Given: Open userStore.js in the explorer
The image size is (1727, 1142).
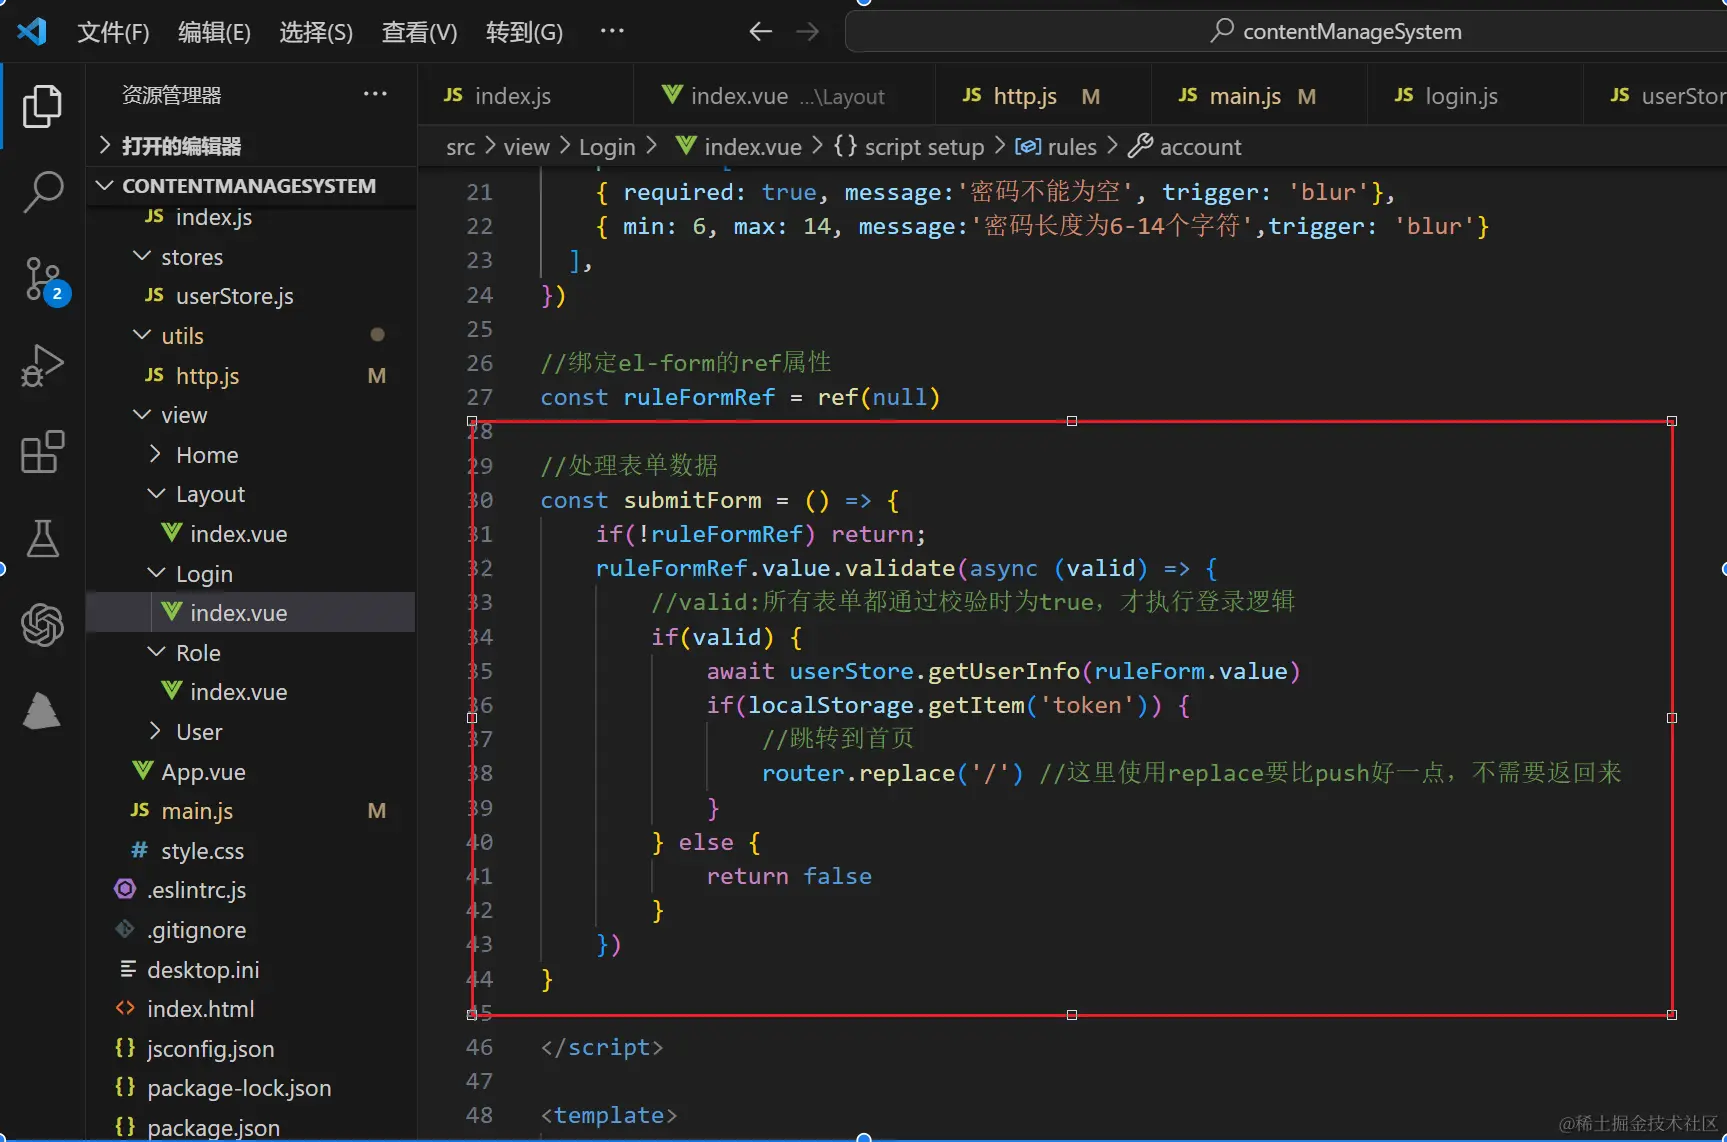Looking at the screenshot, I should tap(250, 296).
